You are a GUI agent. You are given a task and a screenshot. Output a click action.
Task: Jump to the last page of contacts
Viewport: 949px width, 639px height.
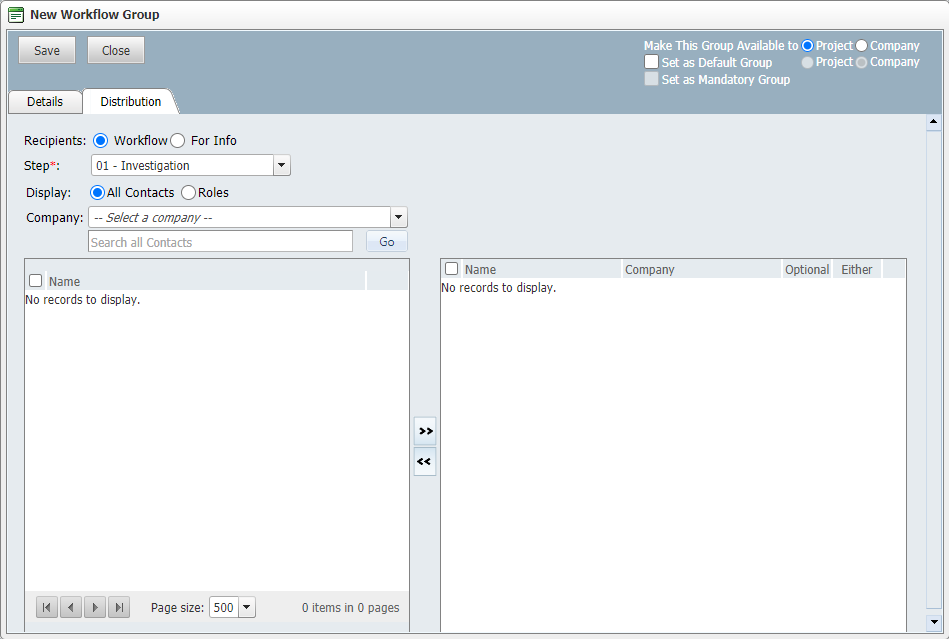[118, 607]
